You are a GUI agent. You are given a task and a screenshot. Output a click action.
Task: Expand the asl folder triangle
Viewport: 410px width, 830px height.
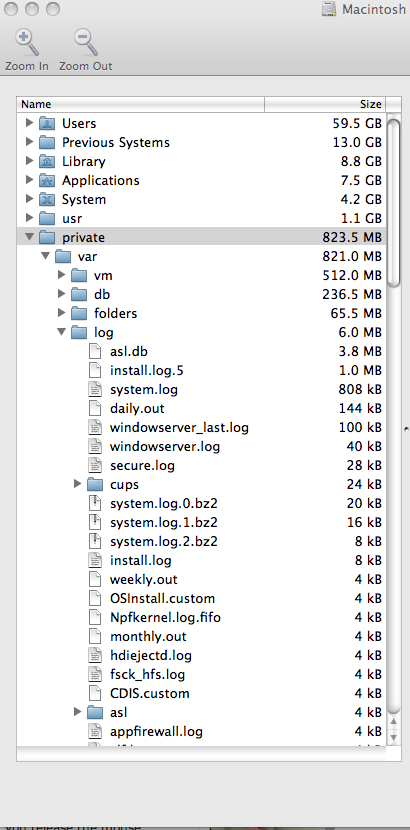pos(77,712)
